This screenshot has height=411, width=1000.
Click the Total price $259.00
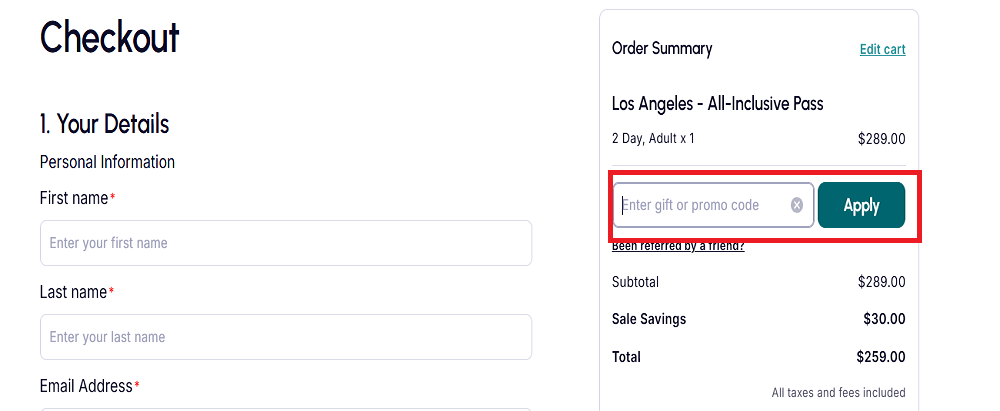pos(881,357)
